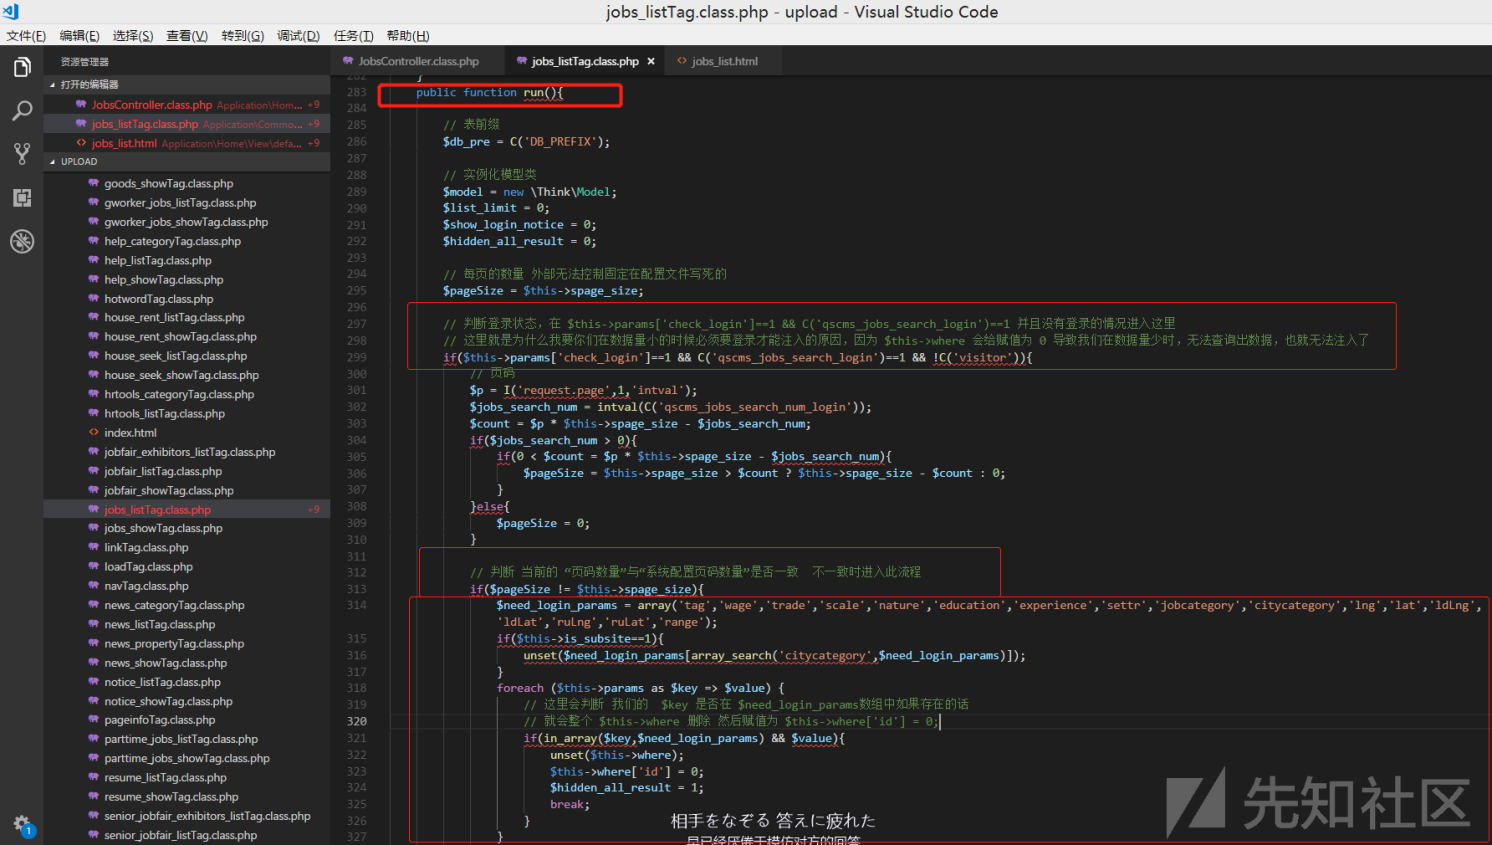Image resolution: width=1492 pixels, height=845 pixels.
Task: Open the Explorer view in activity bar
Action: [x=22, y=68]
